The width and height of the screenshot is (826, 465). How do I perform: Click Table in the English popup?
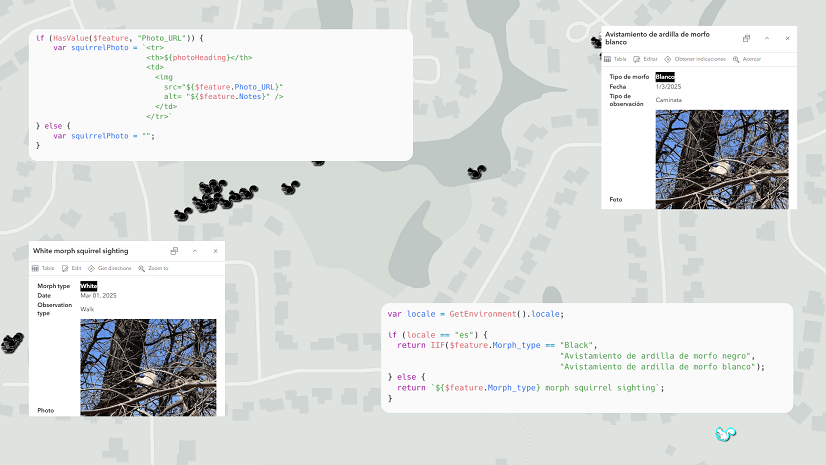[43, 269]
